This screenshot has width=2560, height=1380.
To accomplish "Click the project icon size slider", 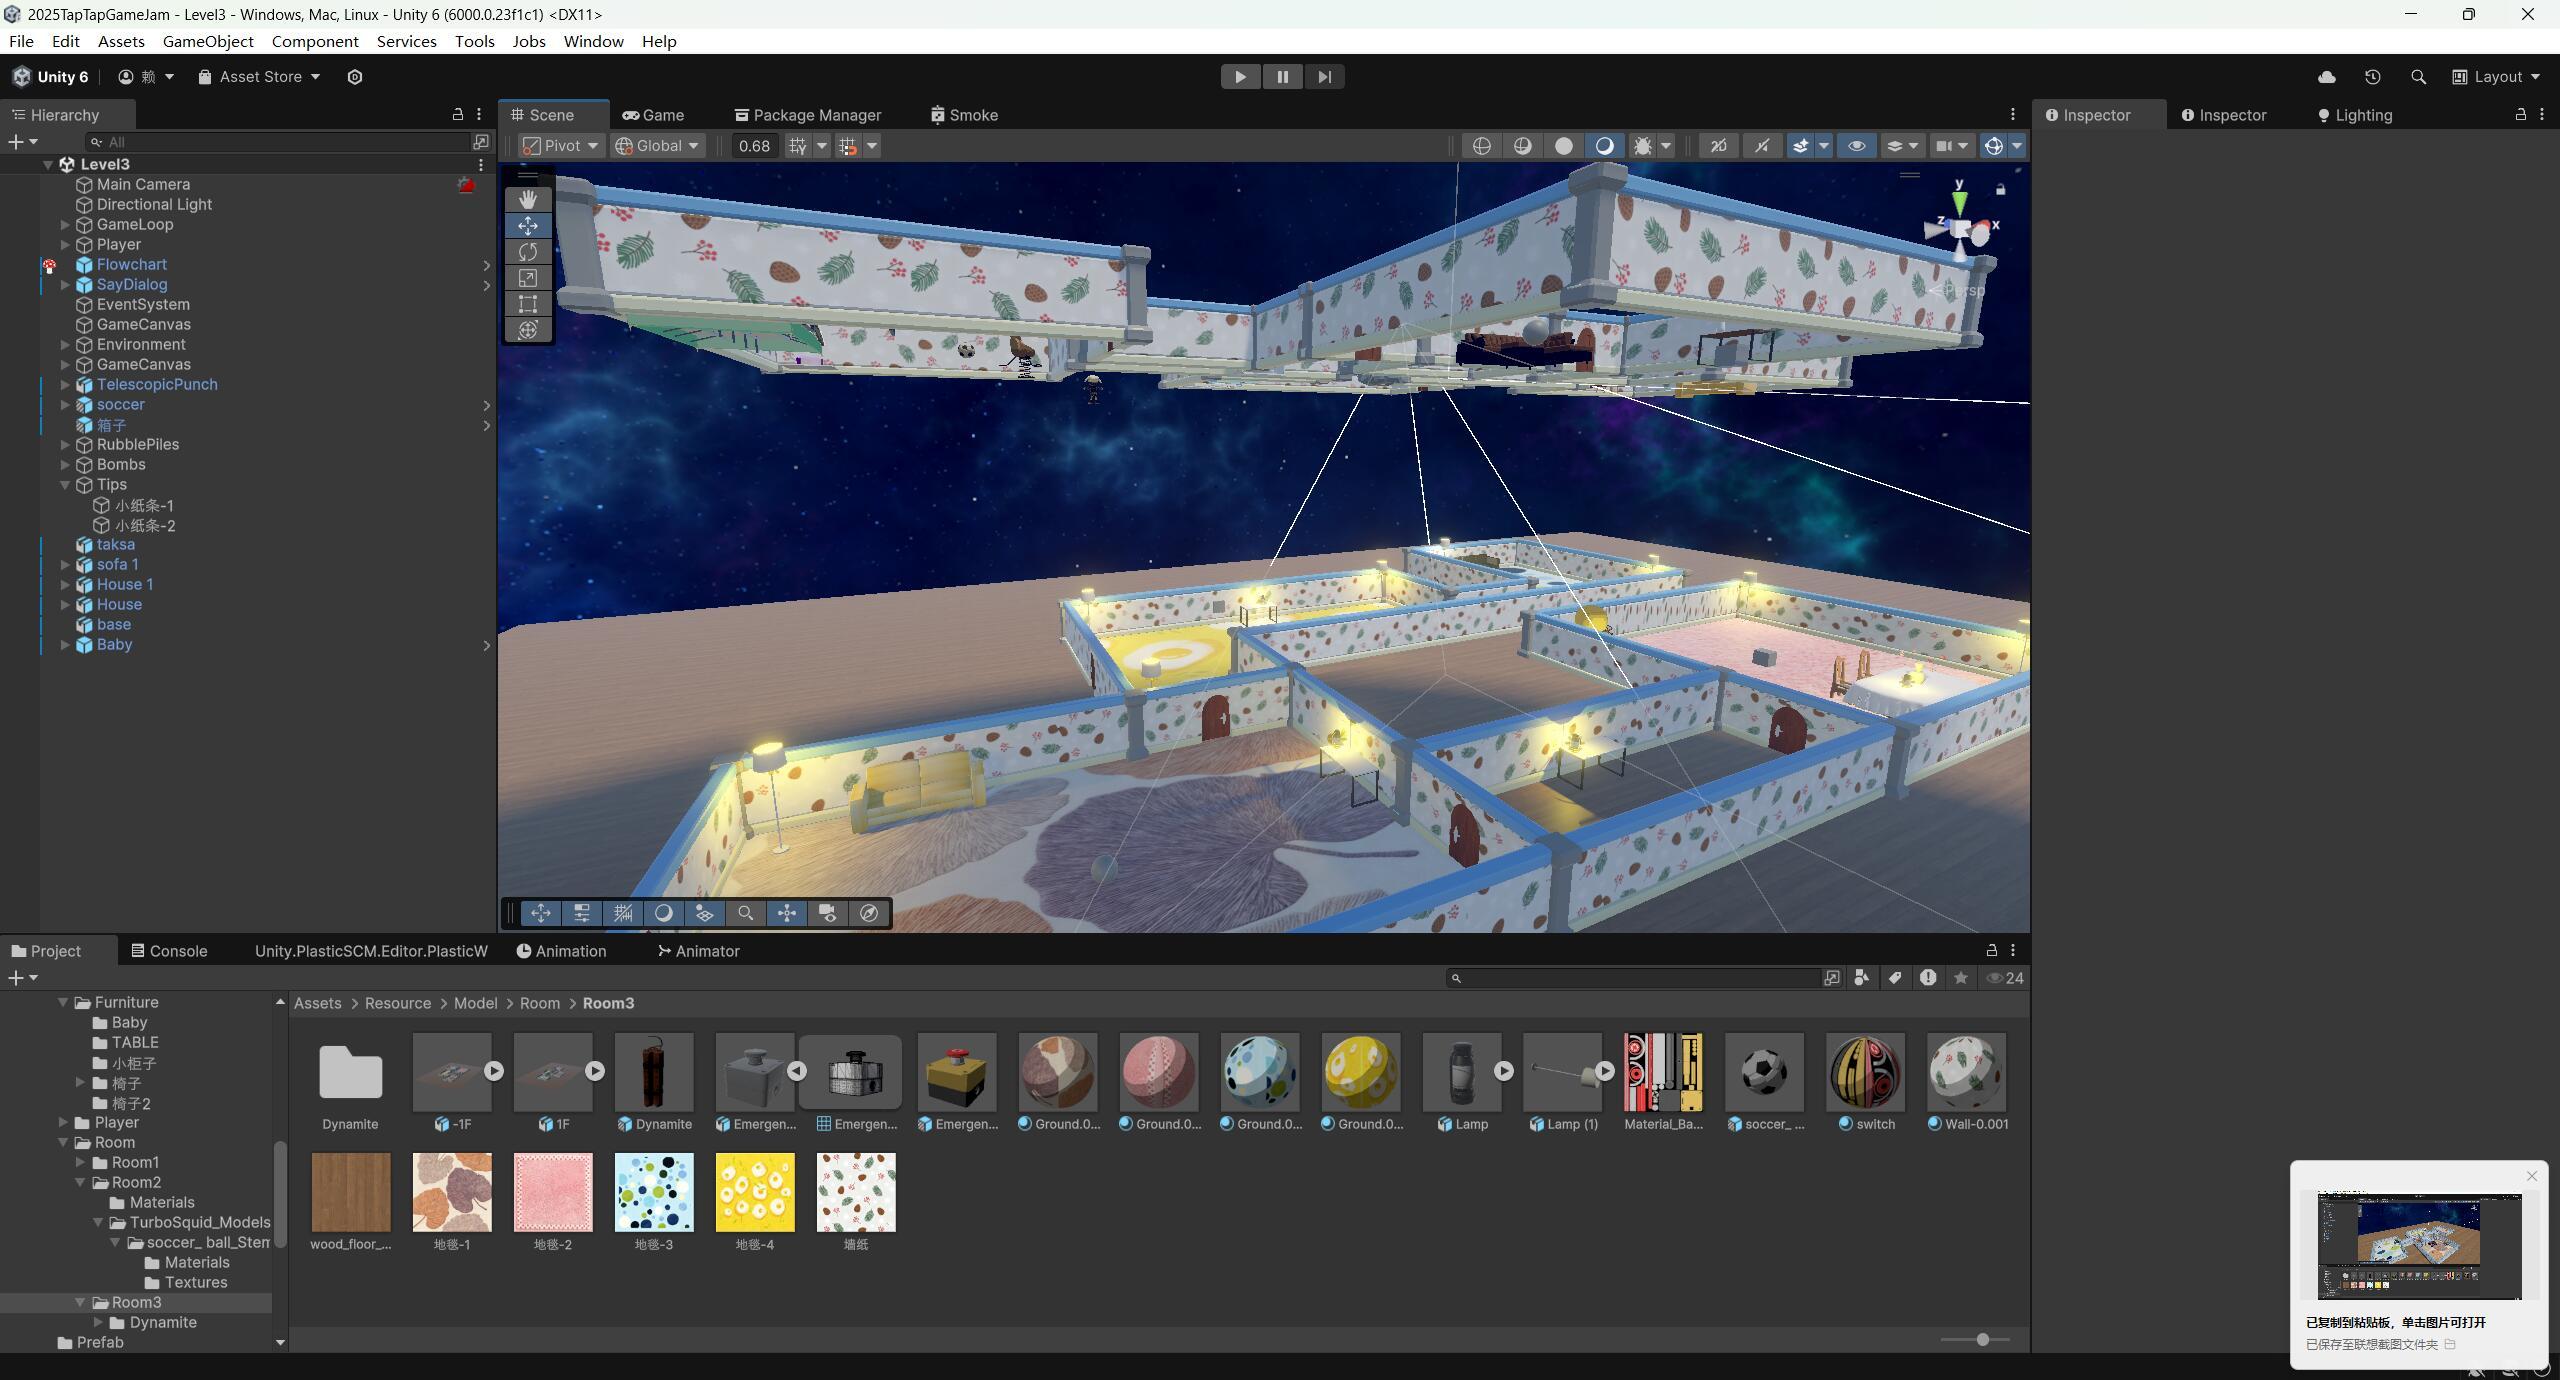I will click(x=1981, y=1339).
